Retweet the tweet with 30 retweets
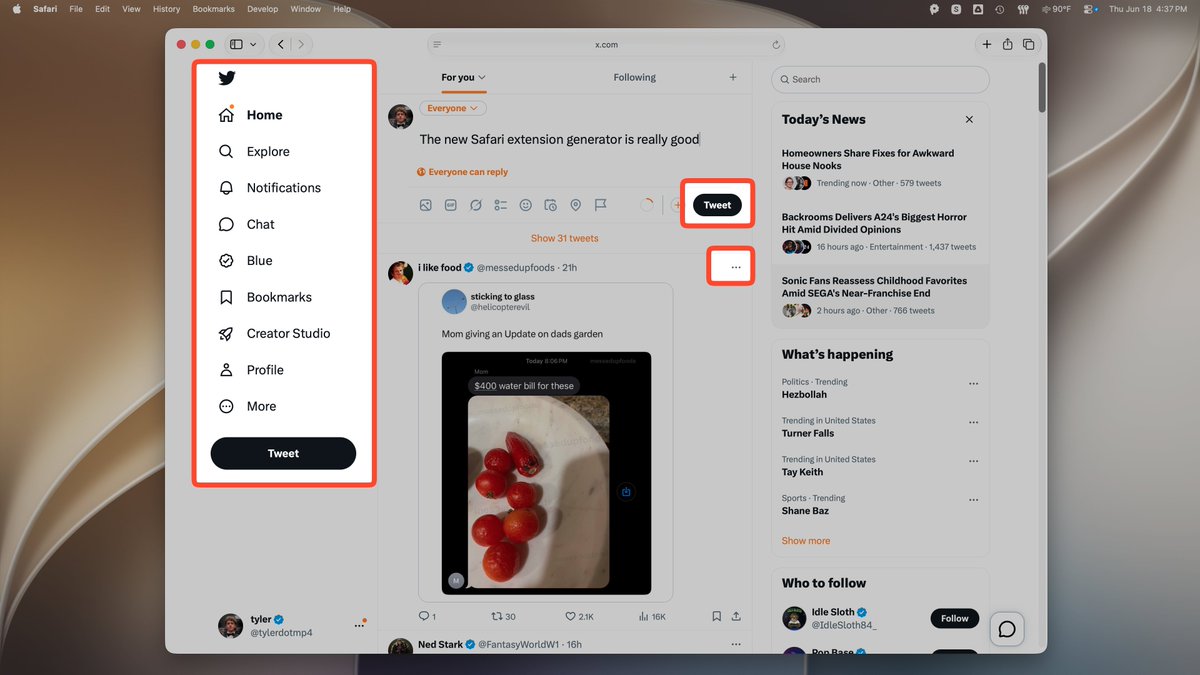This screenshot has height=675, width=1200. [x=503, y=617]
